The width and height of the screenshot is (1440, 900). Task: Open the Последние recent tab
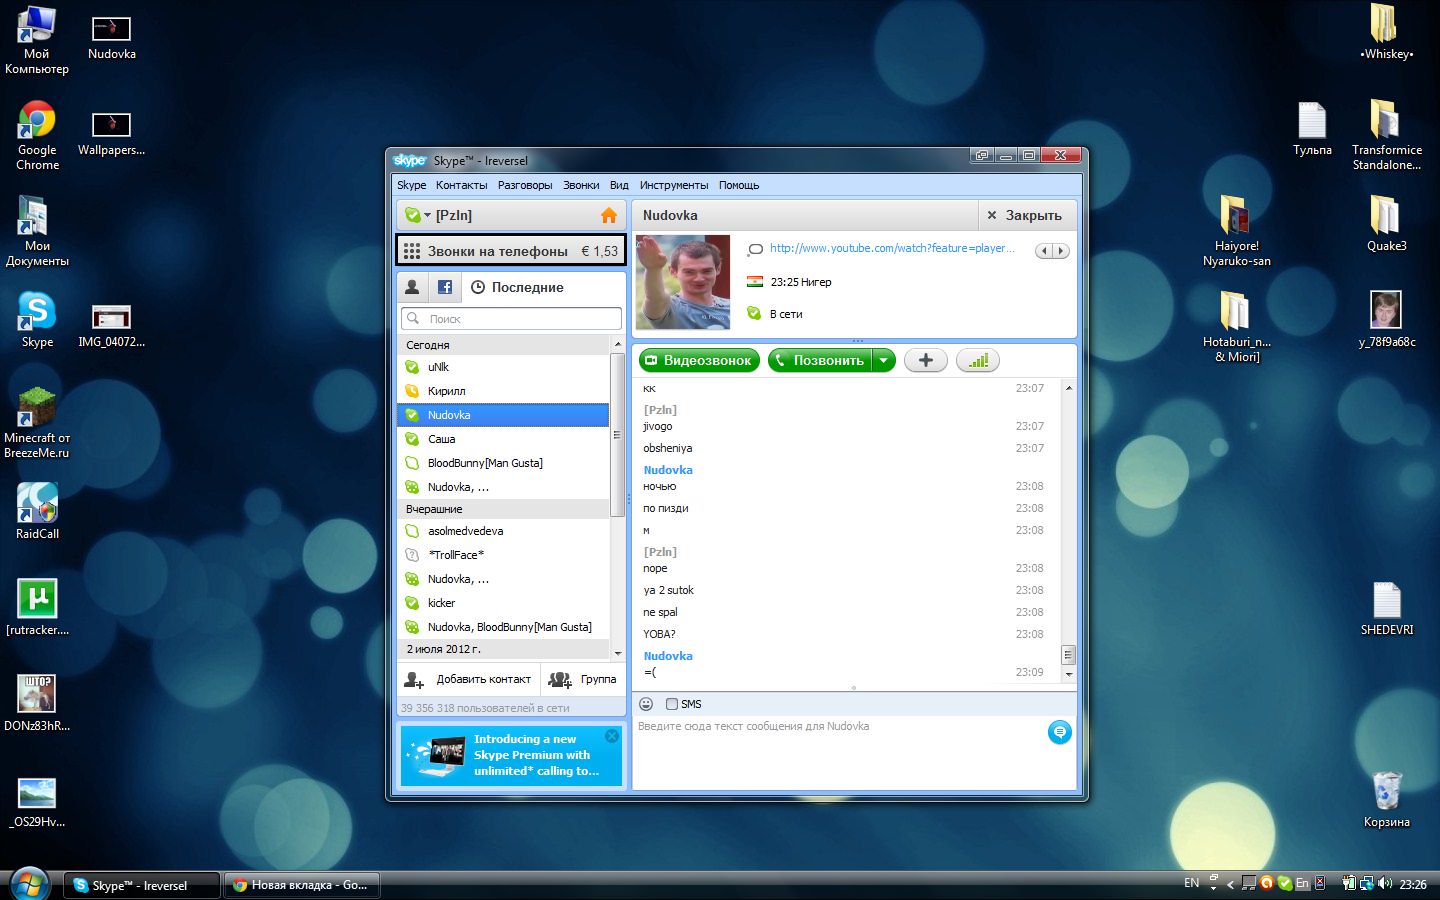[x=517, y=287]
